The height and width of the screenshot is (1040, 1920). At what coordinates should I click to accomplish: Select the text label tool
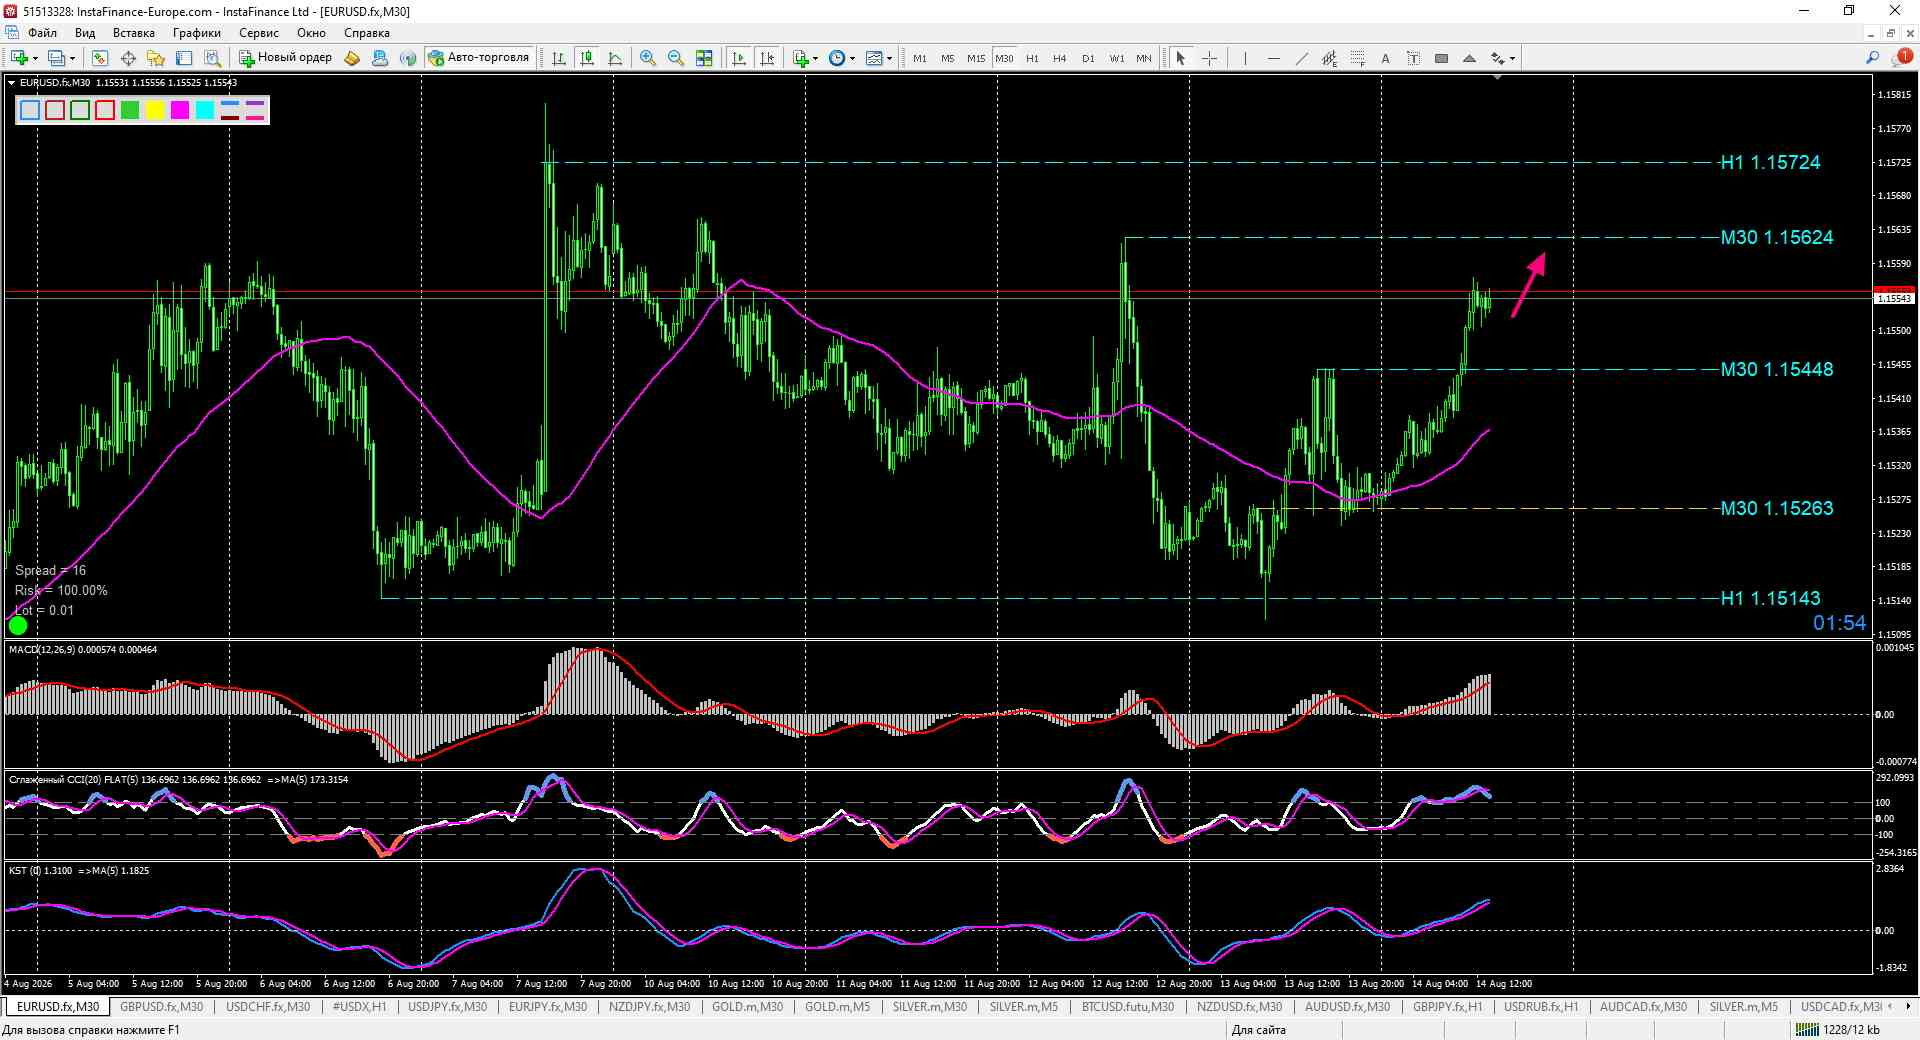1413,58
